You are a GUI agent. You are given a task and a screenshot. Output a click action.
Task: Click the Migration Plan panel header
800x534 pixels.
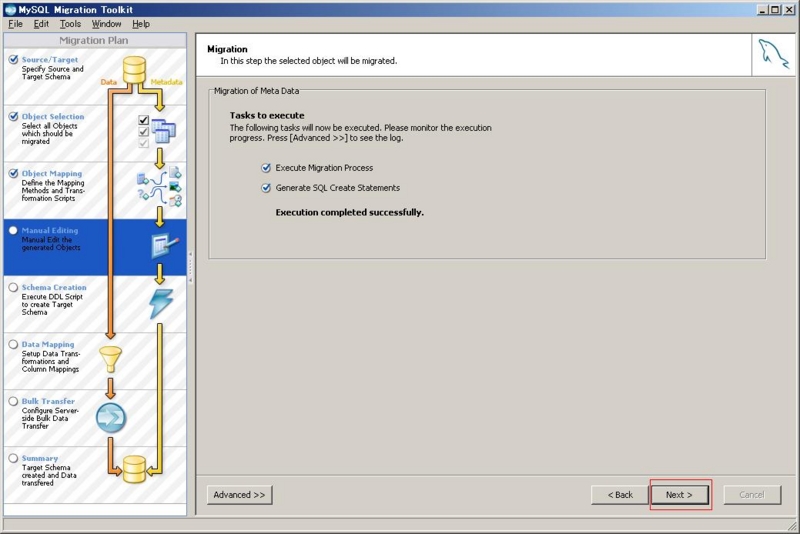coord(94,40)
